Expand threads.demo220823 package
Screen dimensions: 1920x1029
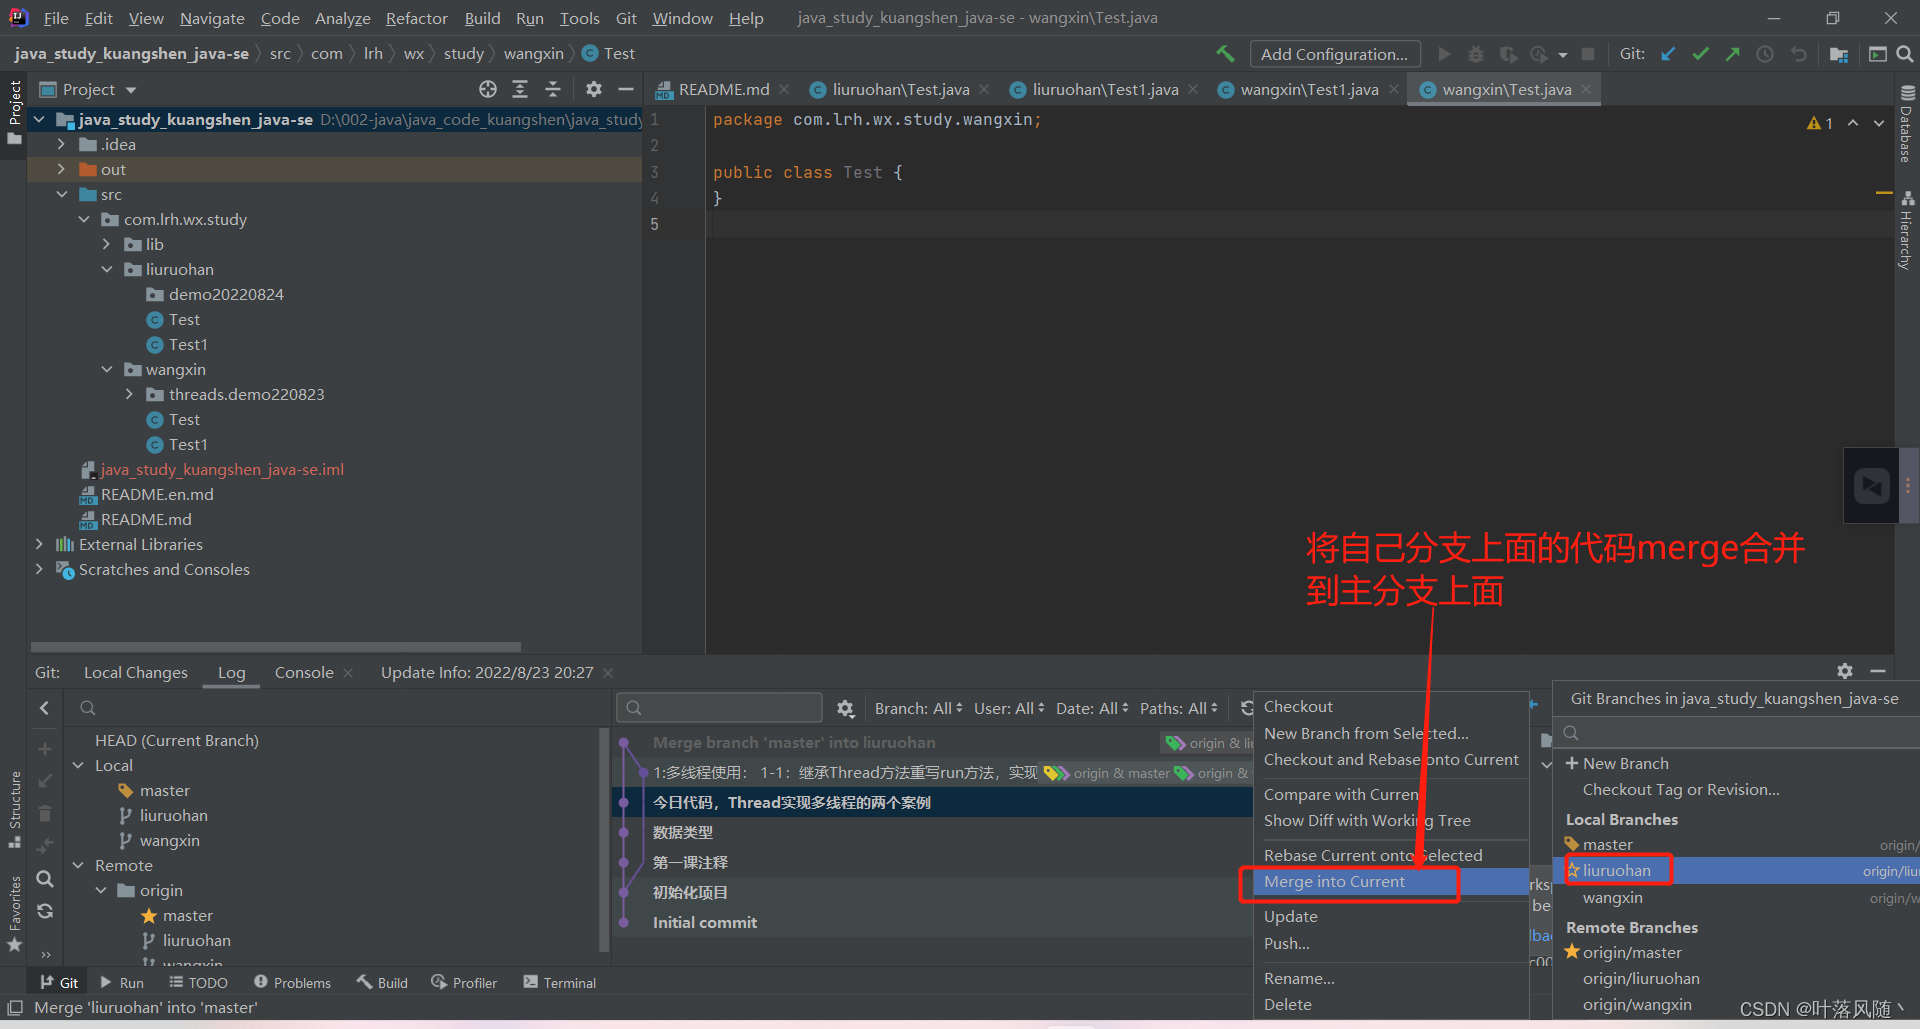[x=130, y=394]
